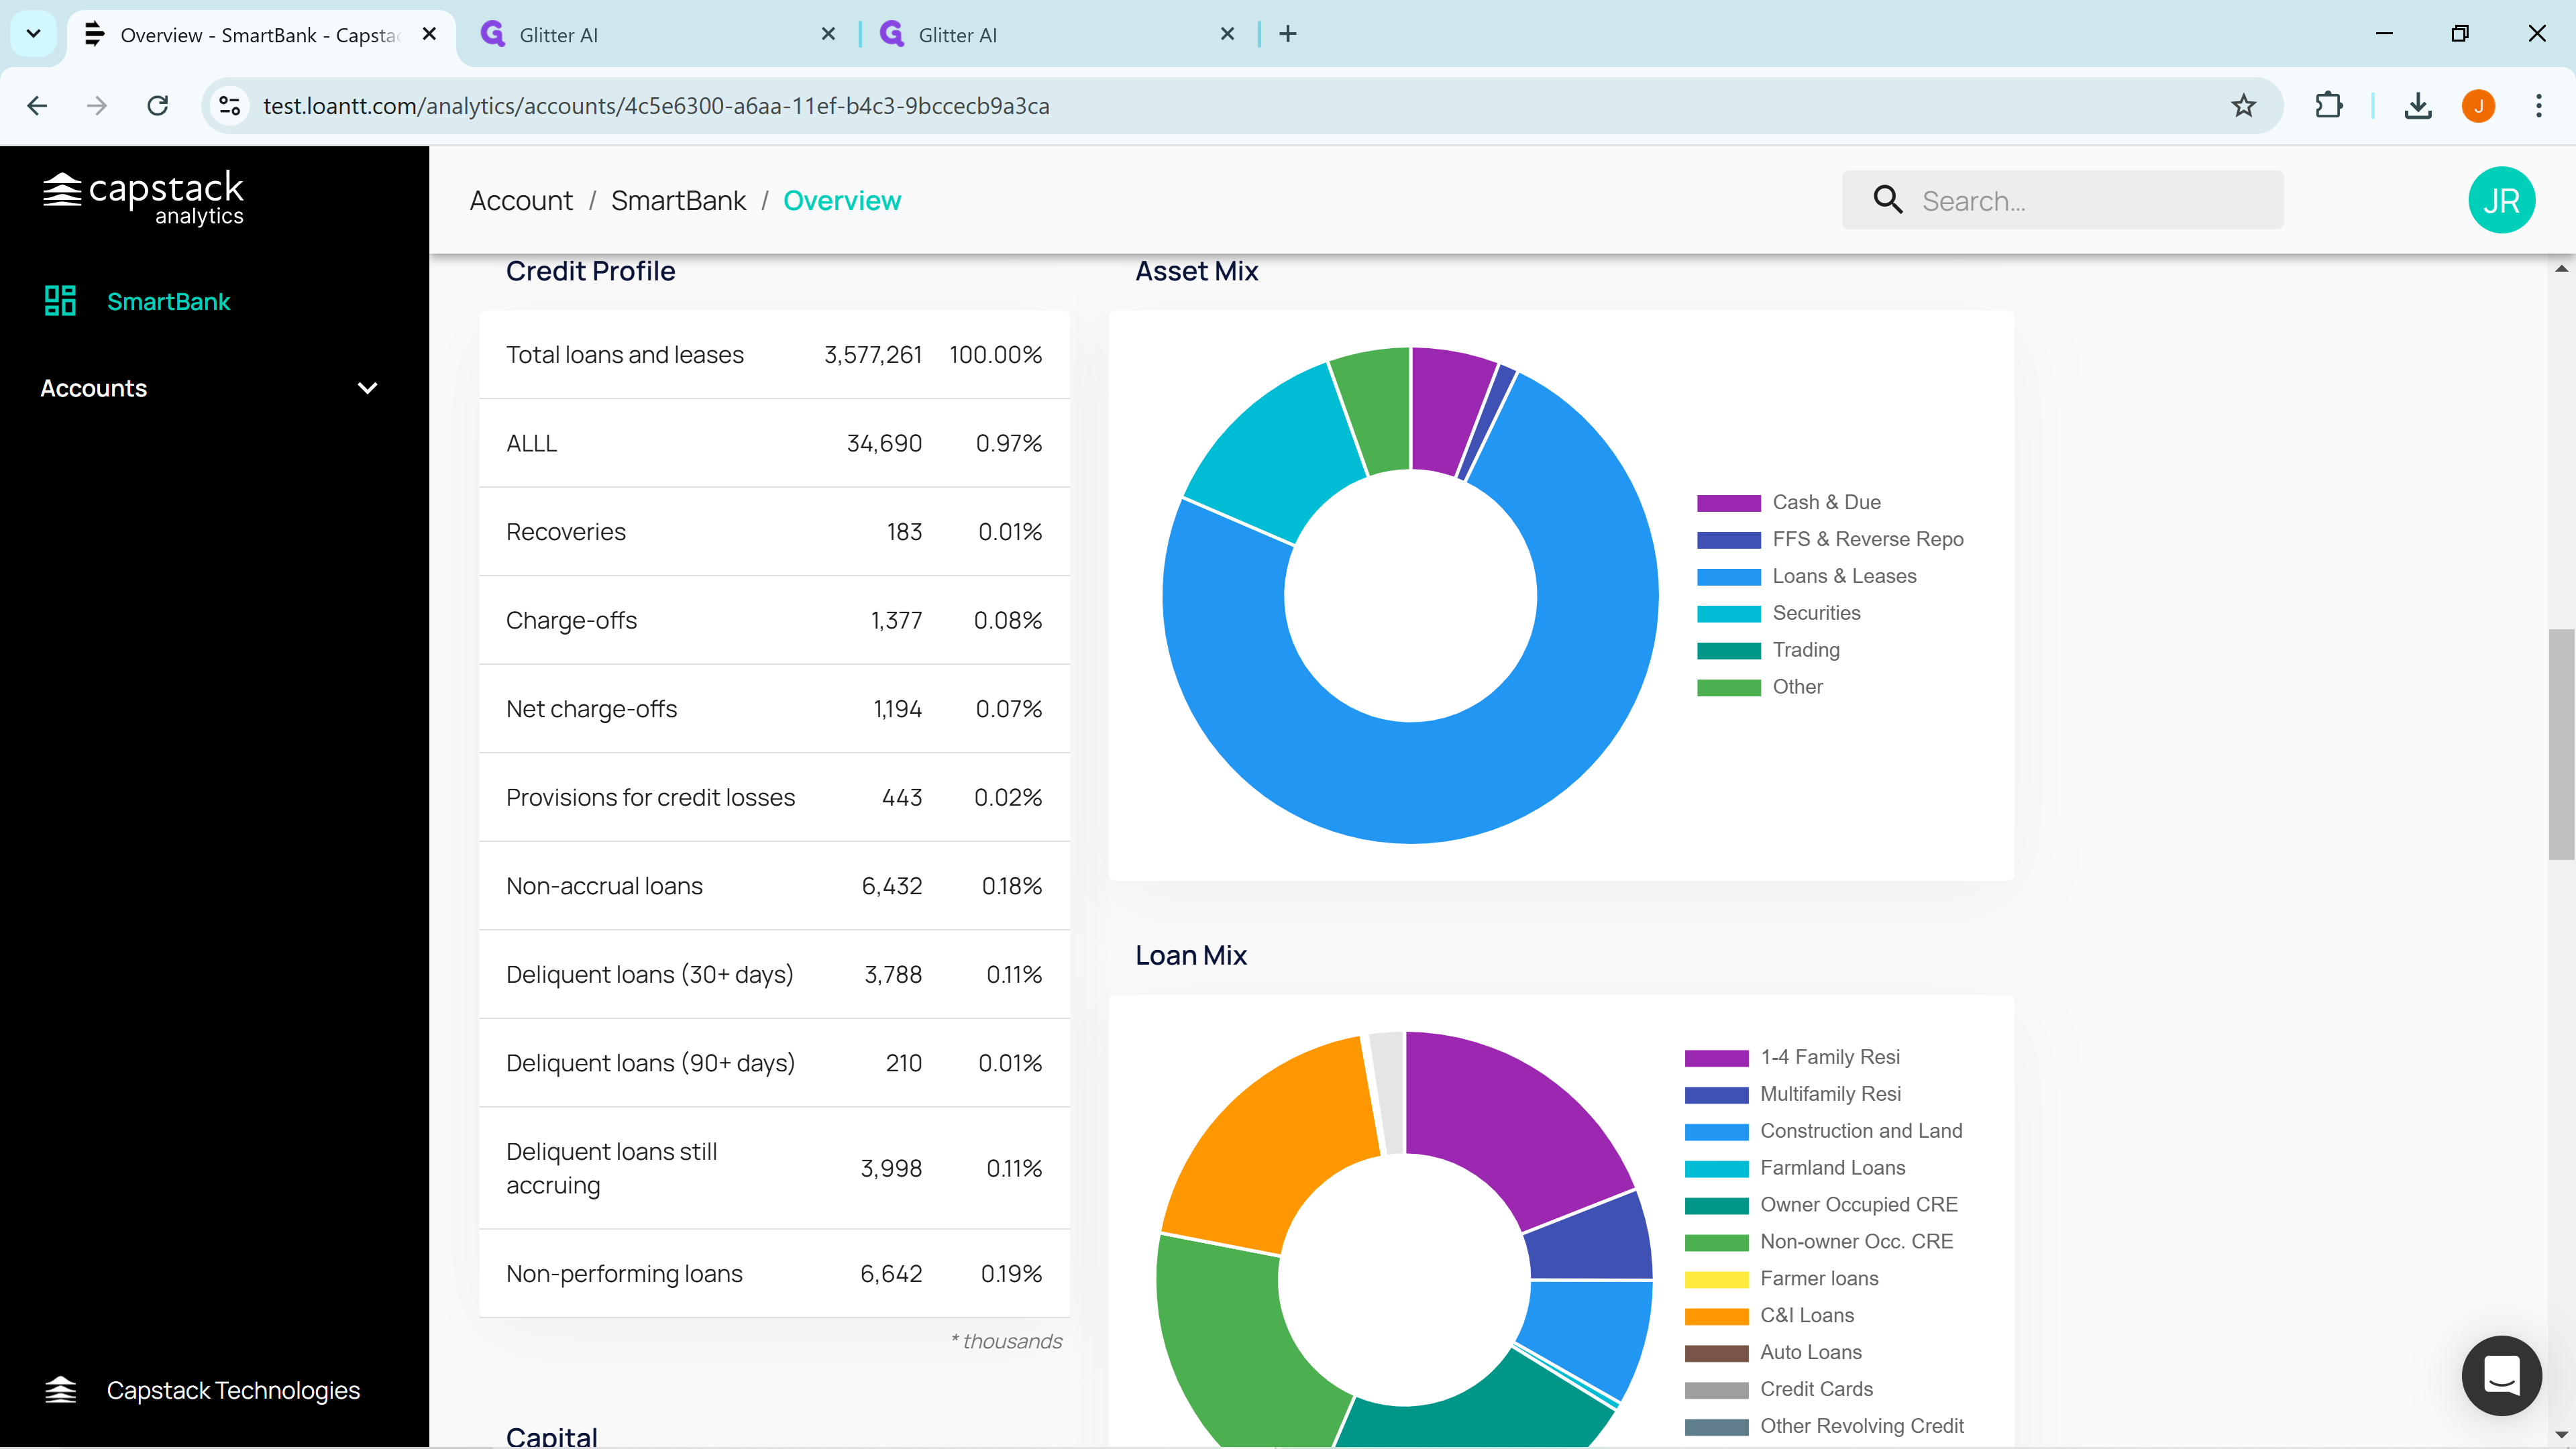Toggle Owner Occupied CRE legend entry
The height and width of the screenshot is (1449, 2576).
point(1821,1205)
